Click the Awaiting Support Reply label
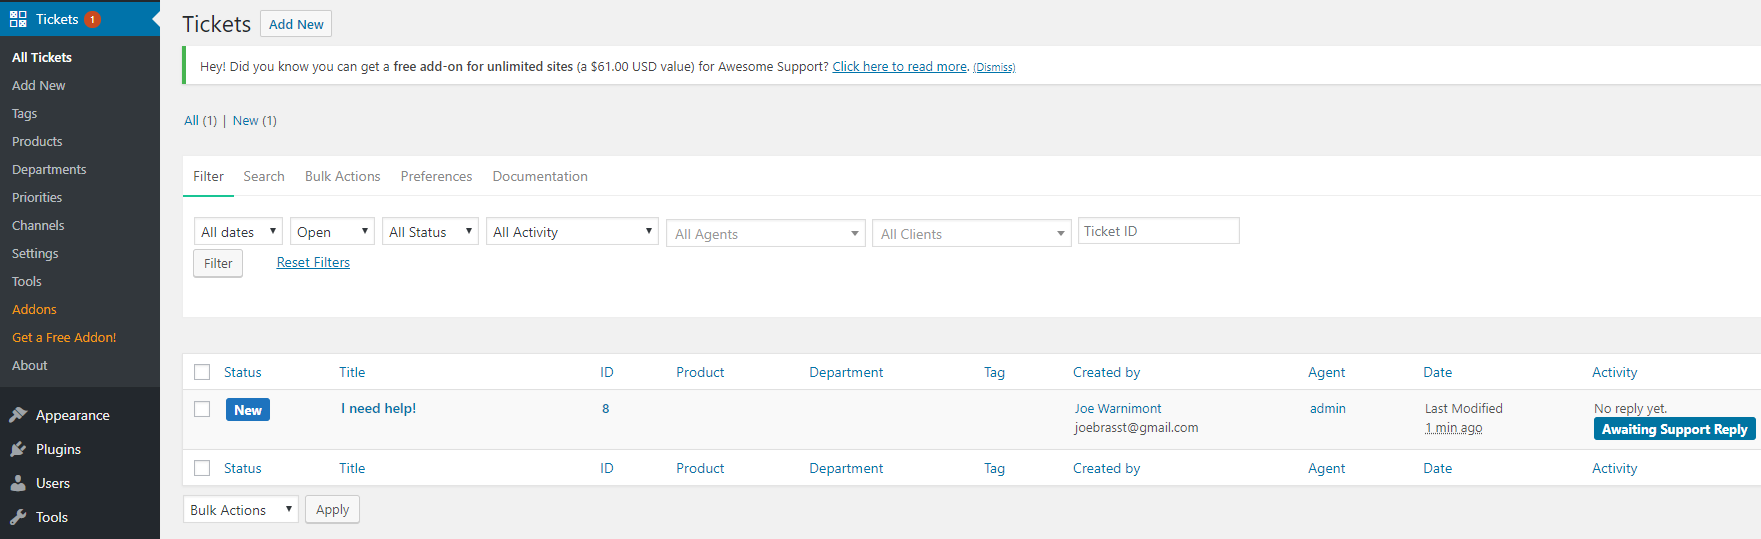This screenshot has height=539, width=1761. pyautogui.click(x=1674, y=429)
